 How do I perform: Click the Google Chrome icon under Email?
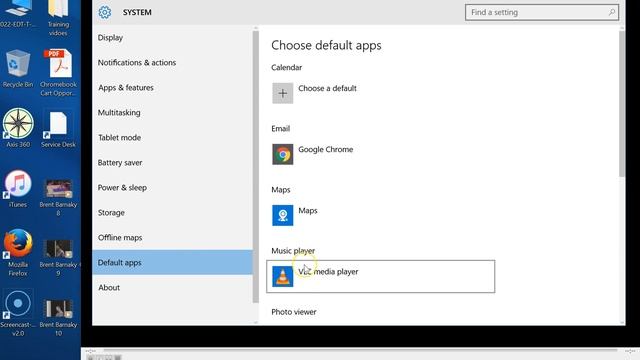[x=282, y=154]
